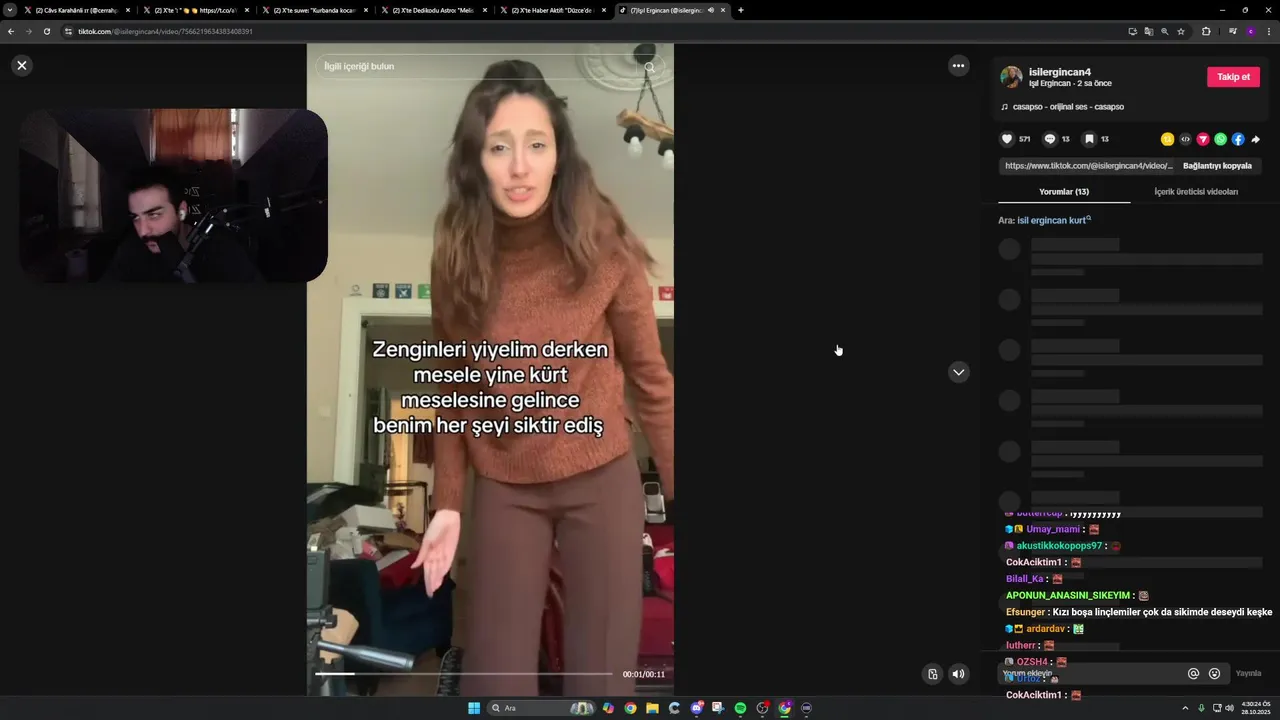
Task: Toggle auto-scroll icon next to volume
Action: click(x=932, y=674)
